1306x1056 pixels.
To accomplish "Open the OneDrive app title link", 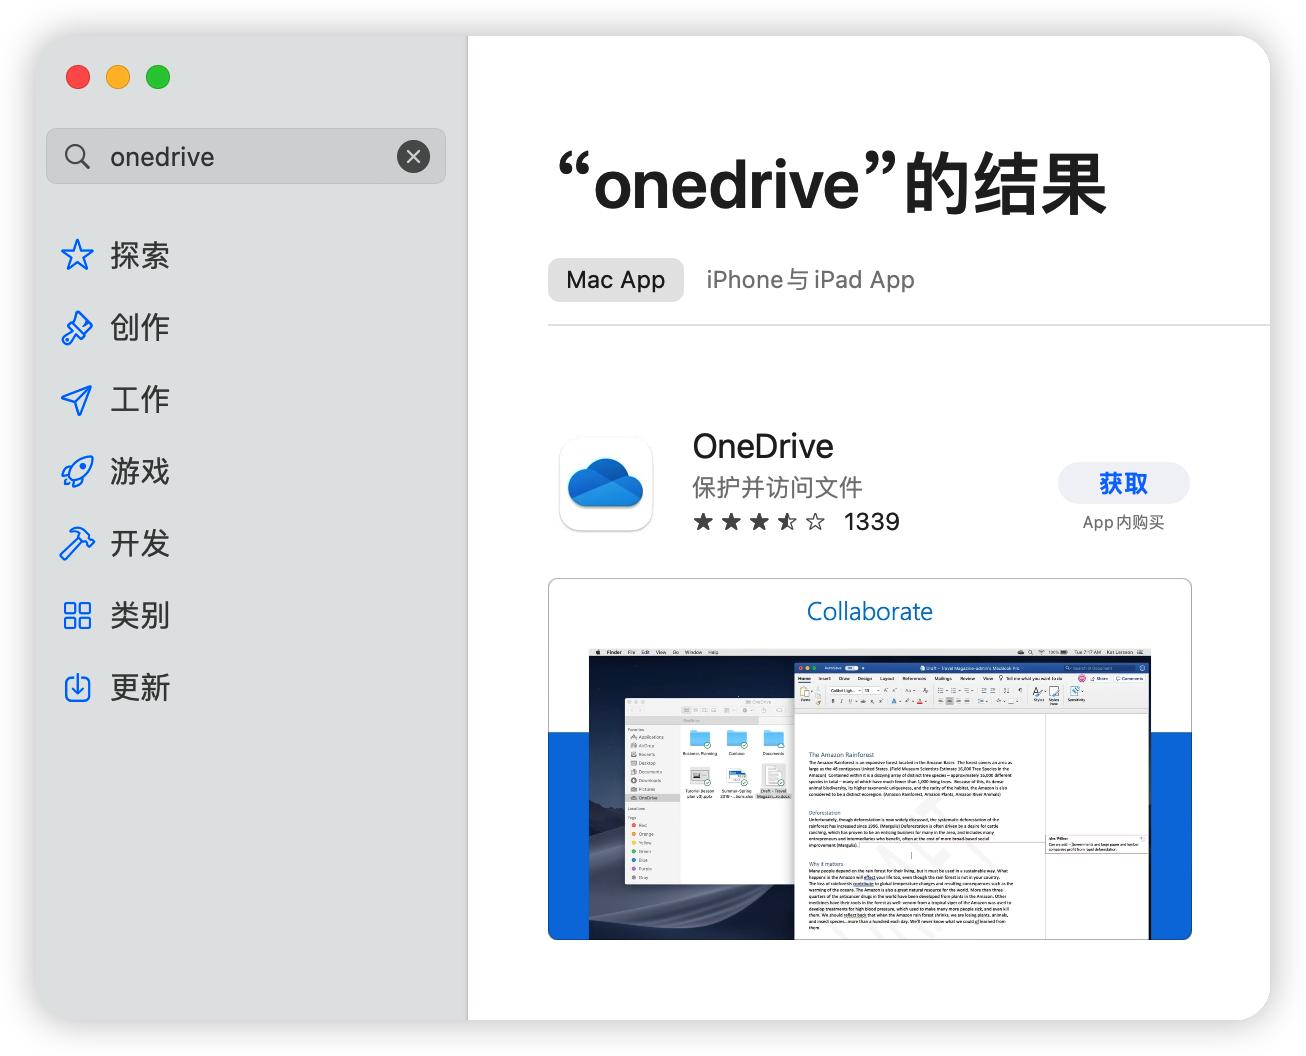I will 763,446.
